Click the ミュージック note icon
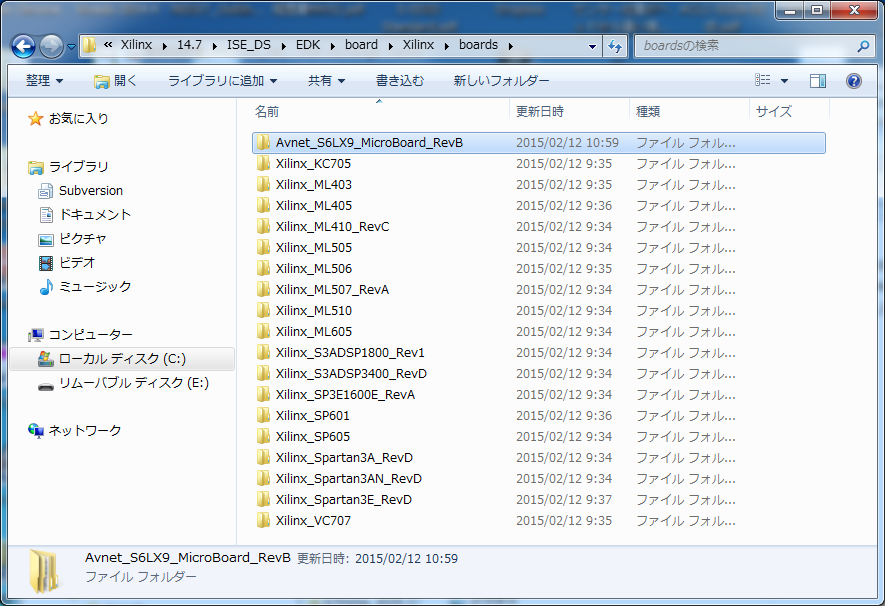This screenshot has height=606, width=885. point(46,287)
